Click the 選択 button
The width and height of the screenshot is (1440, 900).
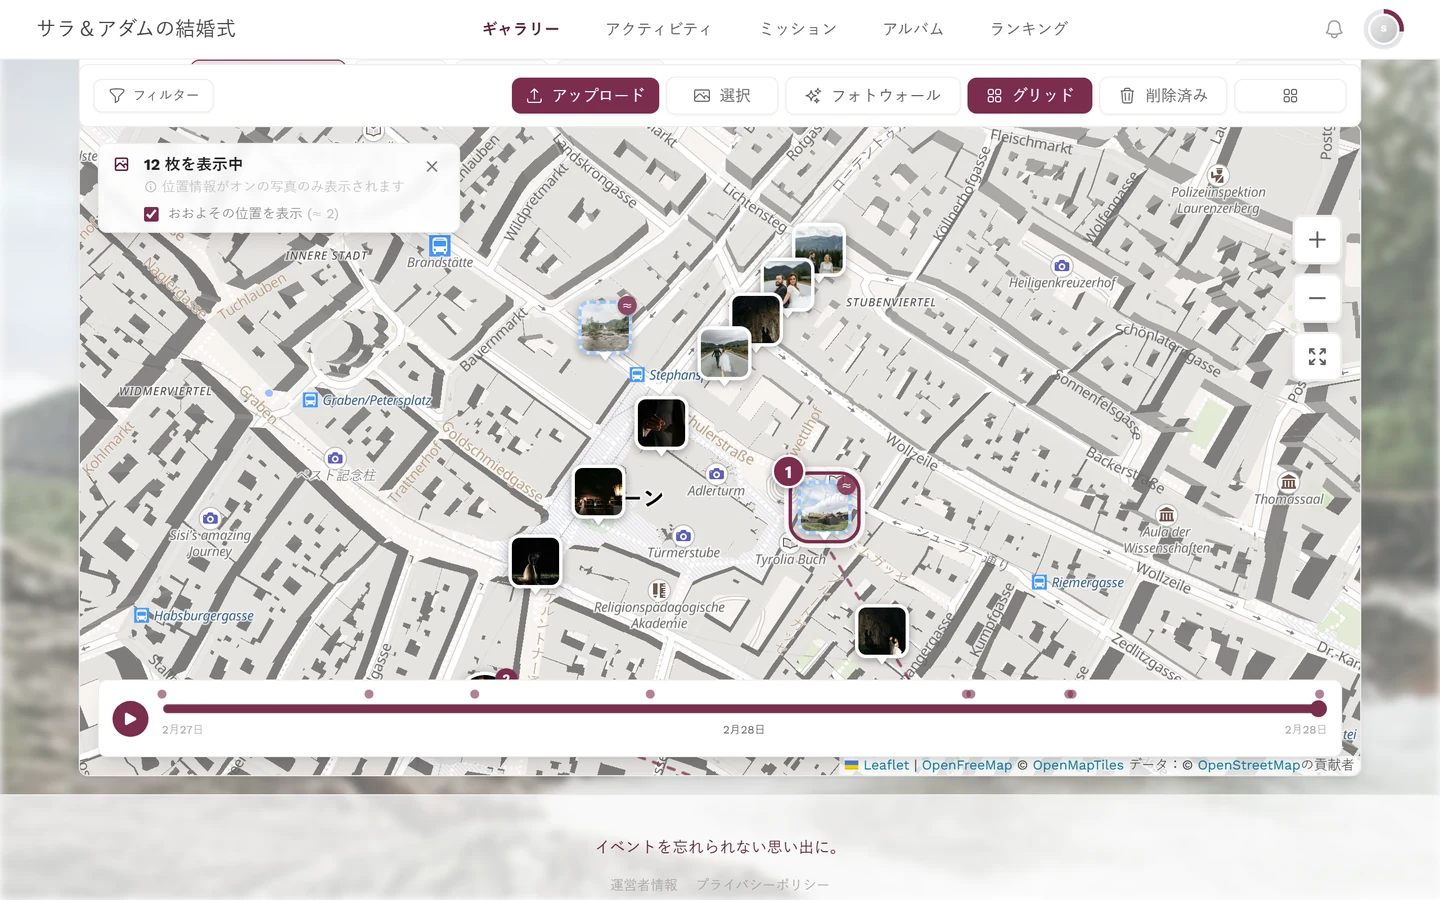click(x=722, y=95)
